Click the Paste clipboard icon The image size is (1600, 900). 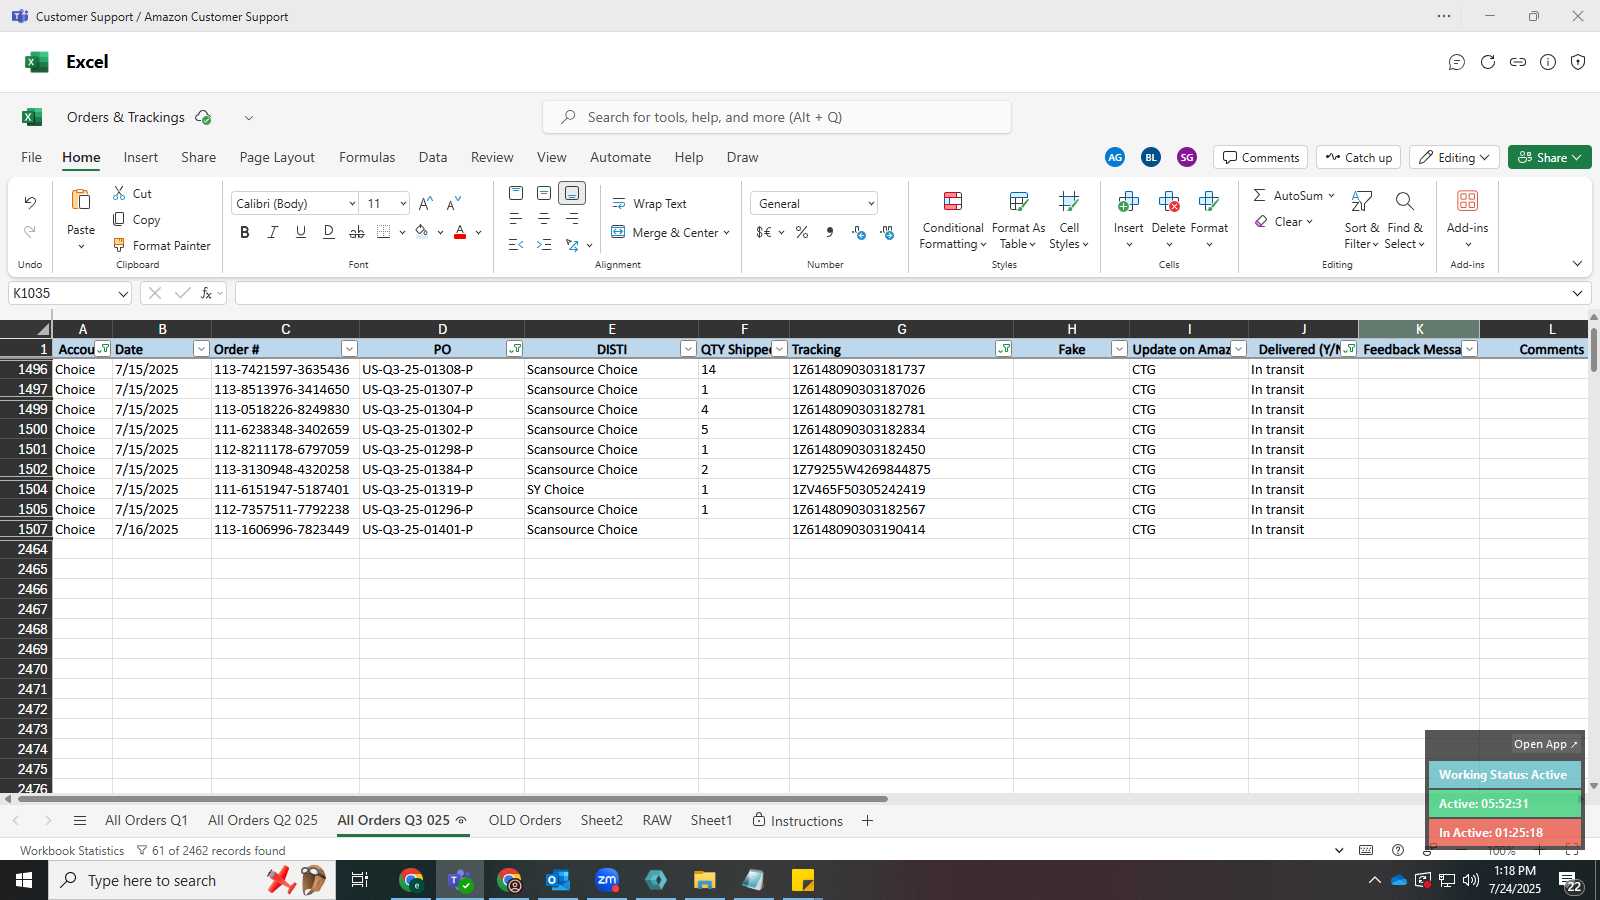point(81,200)
